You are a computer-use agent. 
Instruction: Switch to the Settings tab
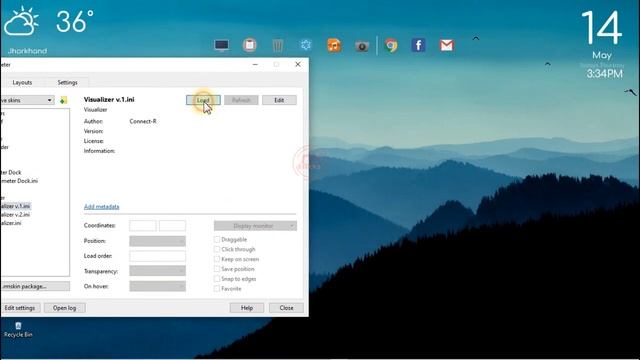(67, 82)
